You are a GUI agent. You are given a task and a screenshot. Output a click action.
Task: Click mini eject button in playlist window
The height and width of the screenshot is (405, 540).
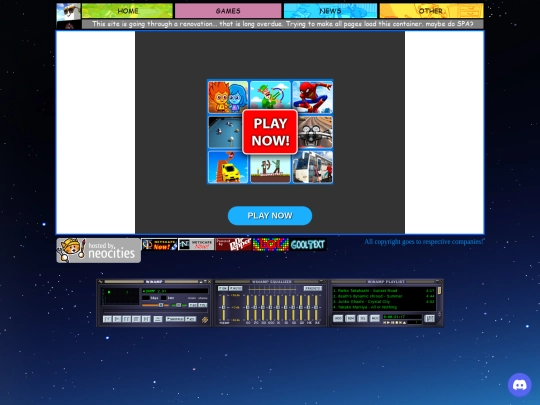tap(404, 322)
